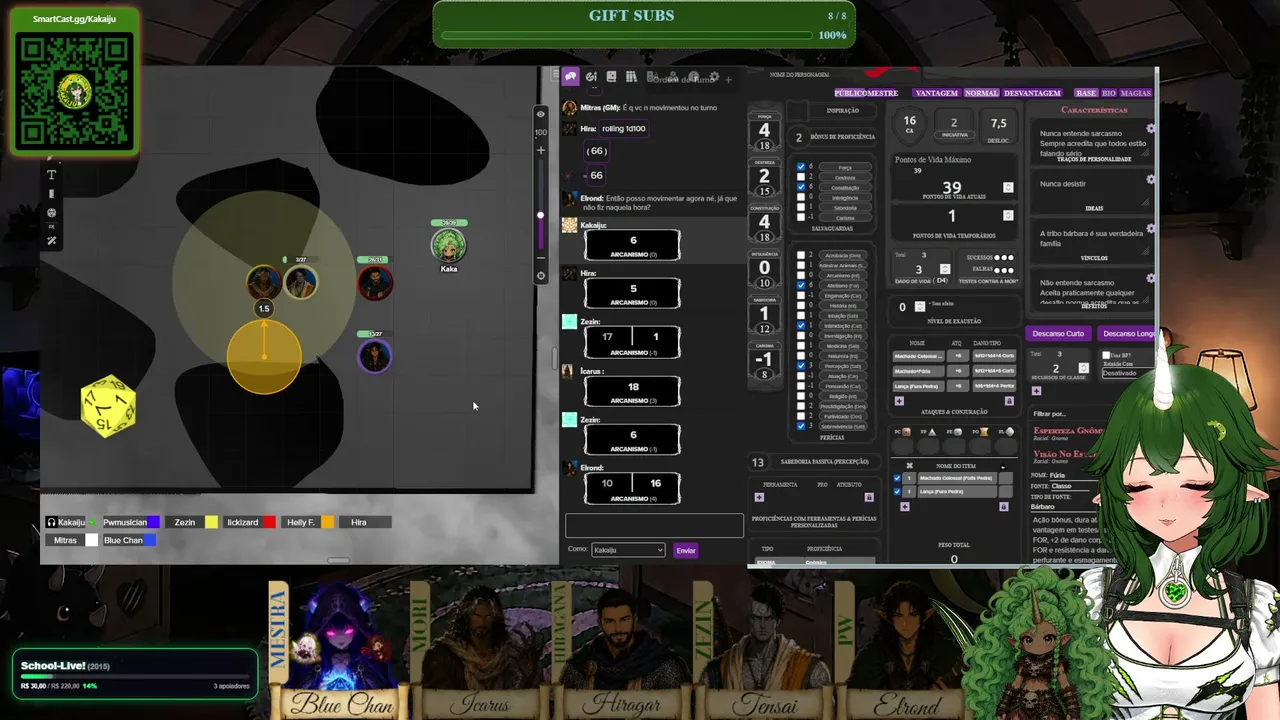The width and height of the screenshot is (1280, 720).
Task: Toggle the Força saving throw proficiency checkbox
Action: point(801,167)
